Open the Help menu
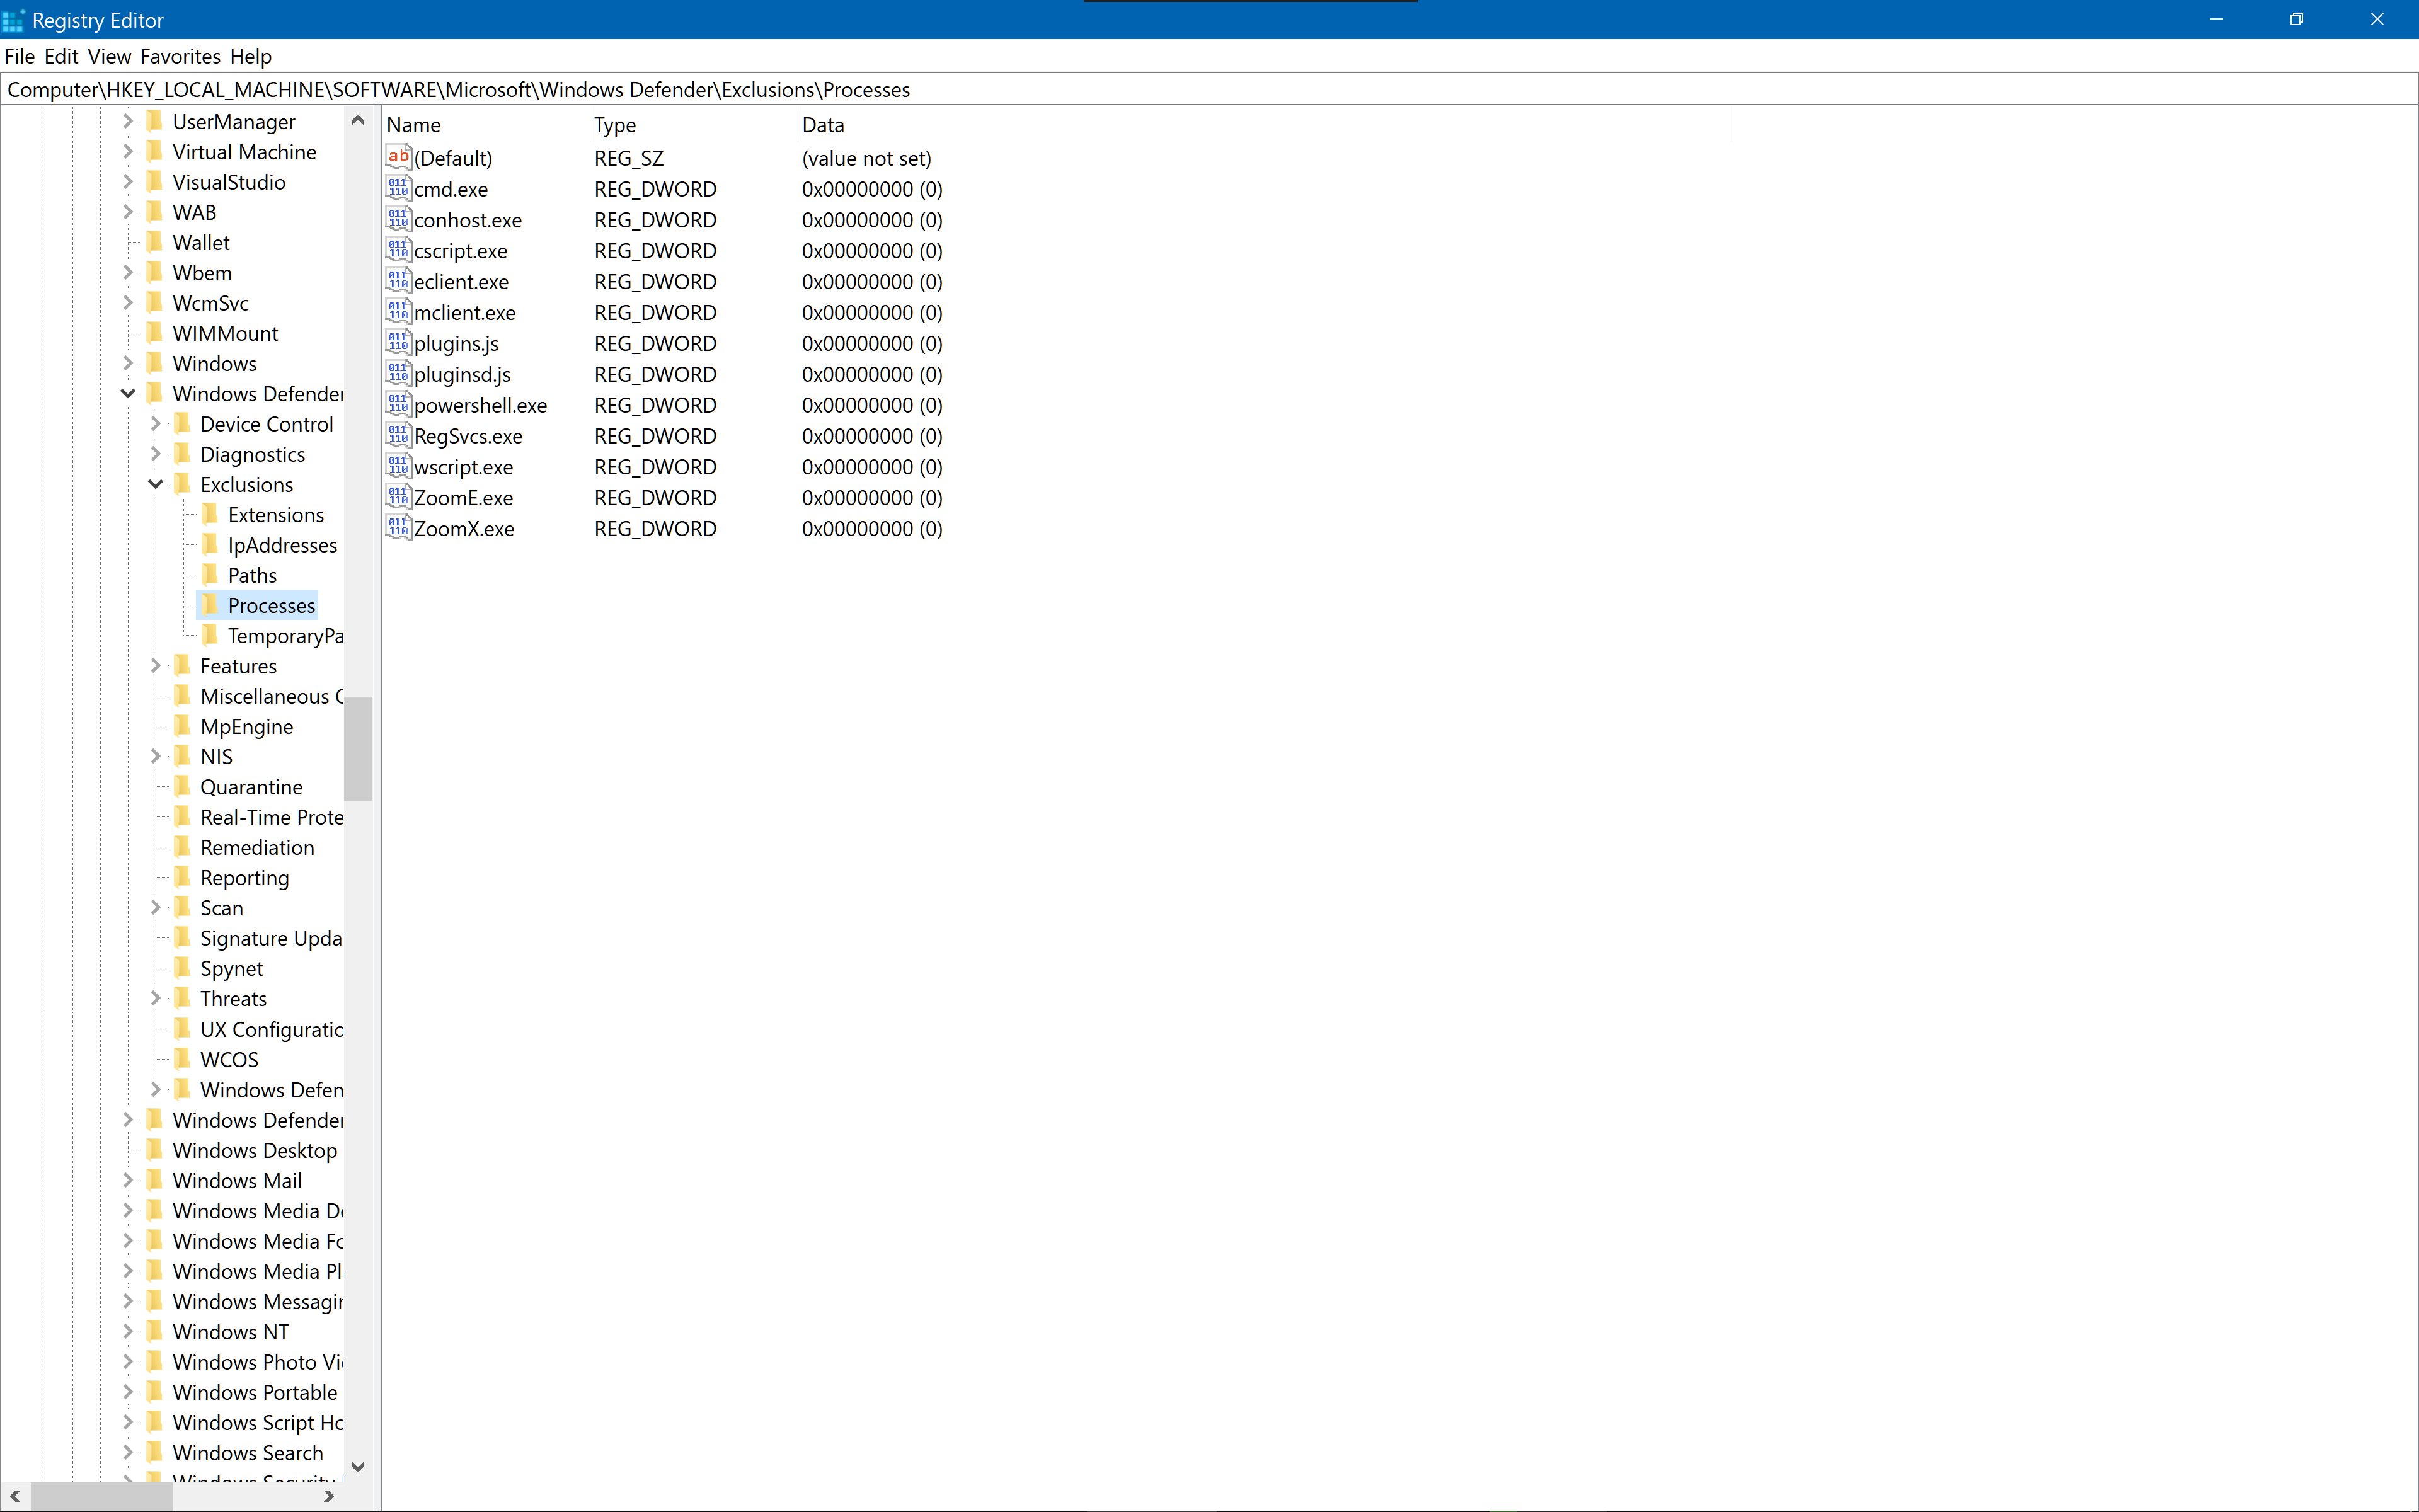 click(250, 56)
